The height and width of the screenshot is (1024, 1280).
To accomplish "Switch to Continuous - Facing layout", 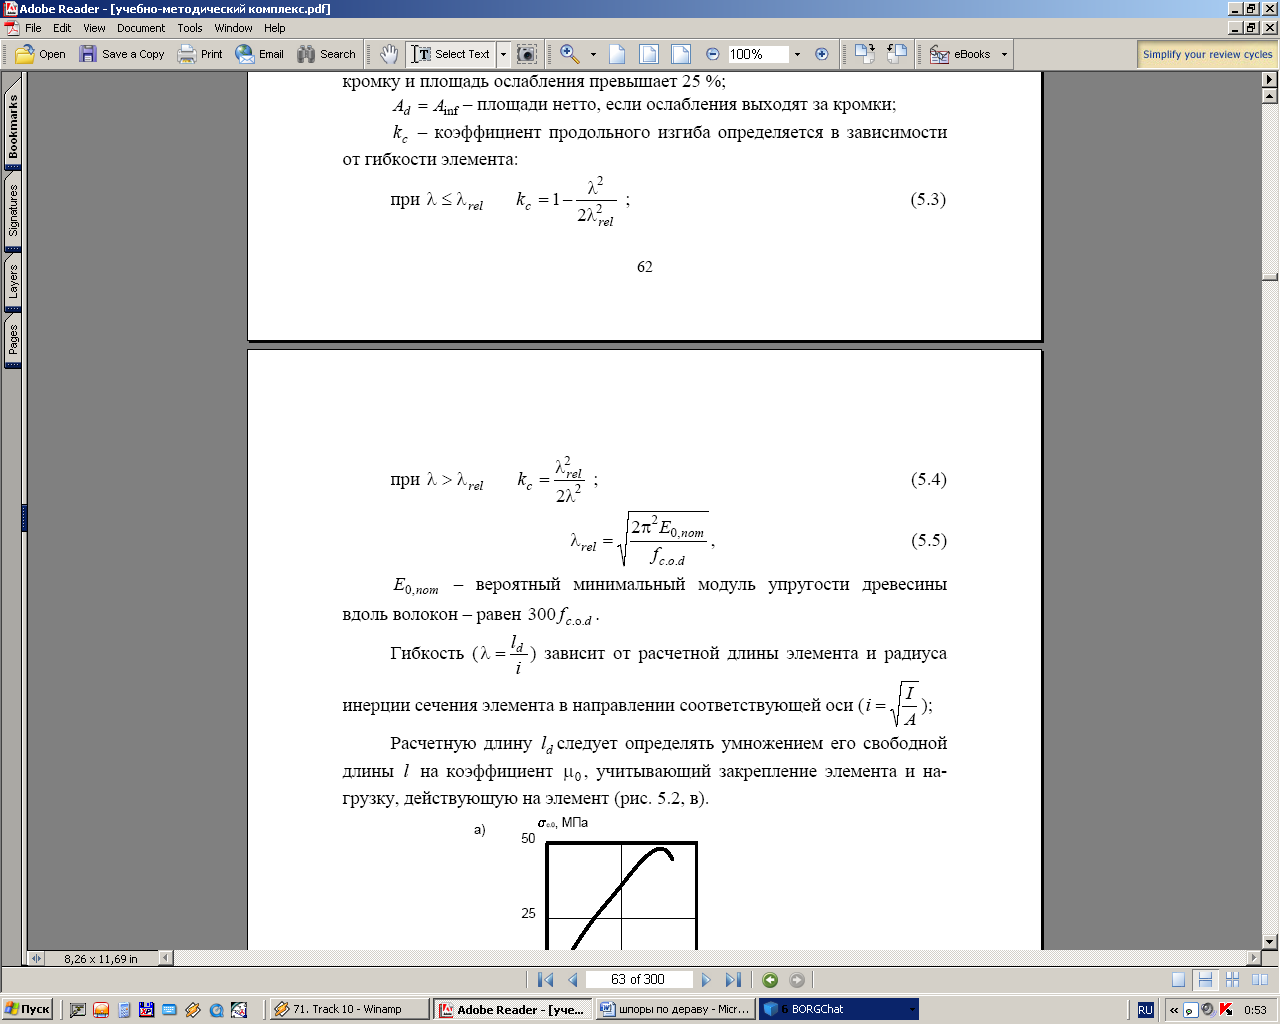I will (x=1232, y=980).
